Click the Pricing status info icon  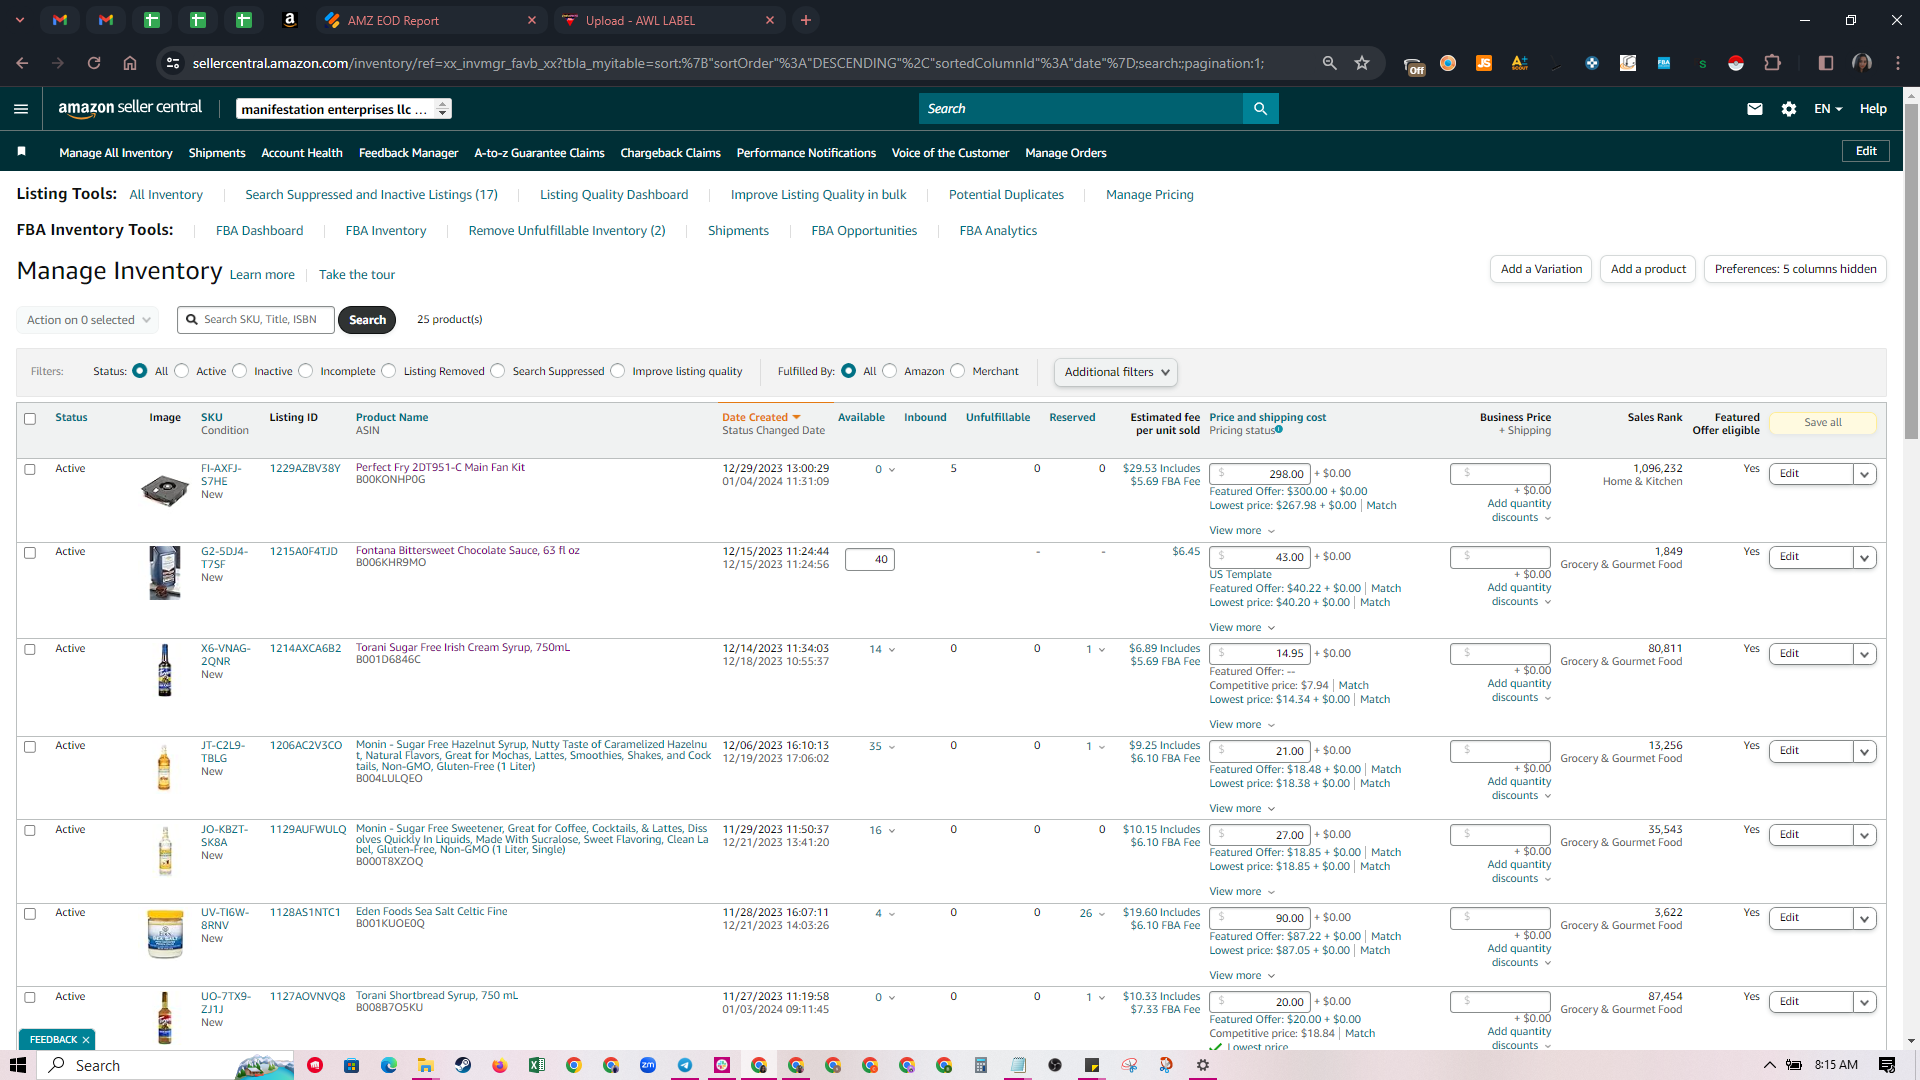click(1279, 430)
